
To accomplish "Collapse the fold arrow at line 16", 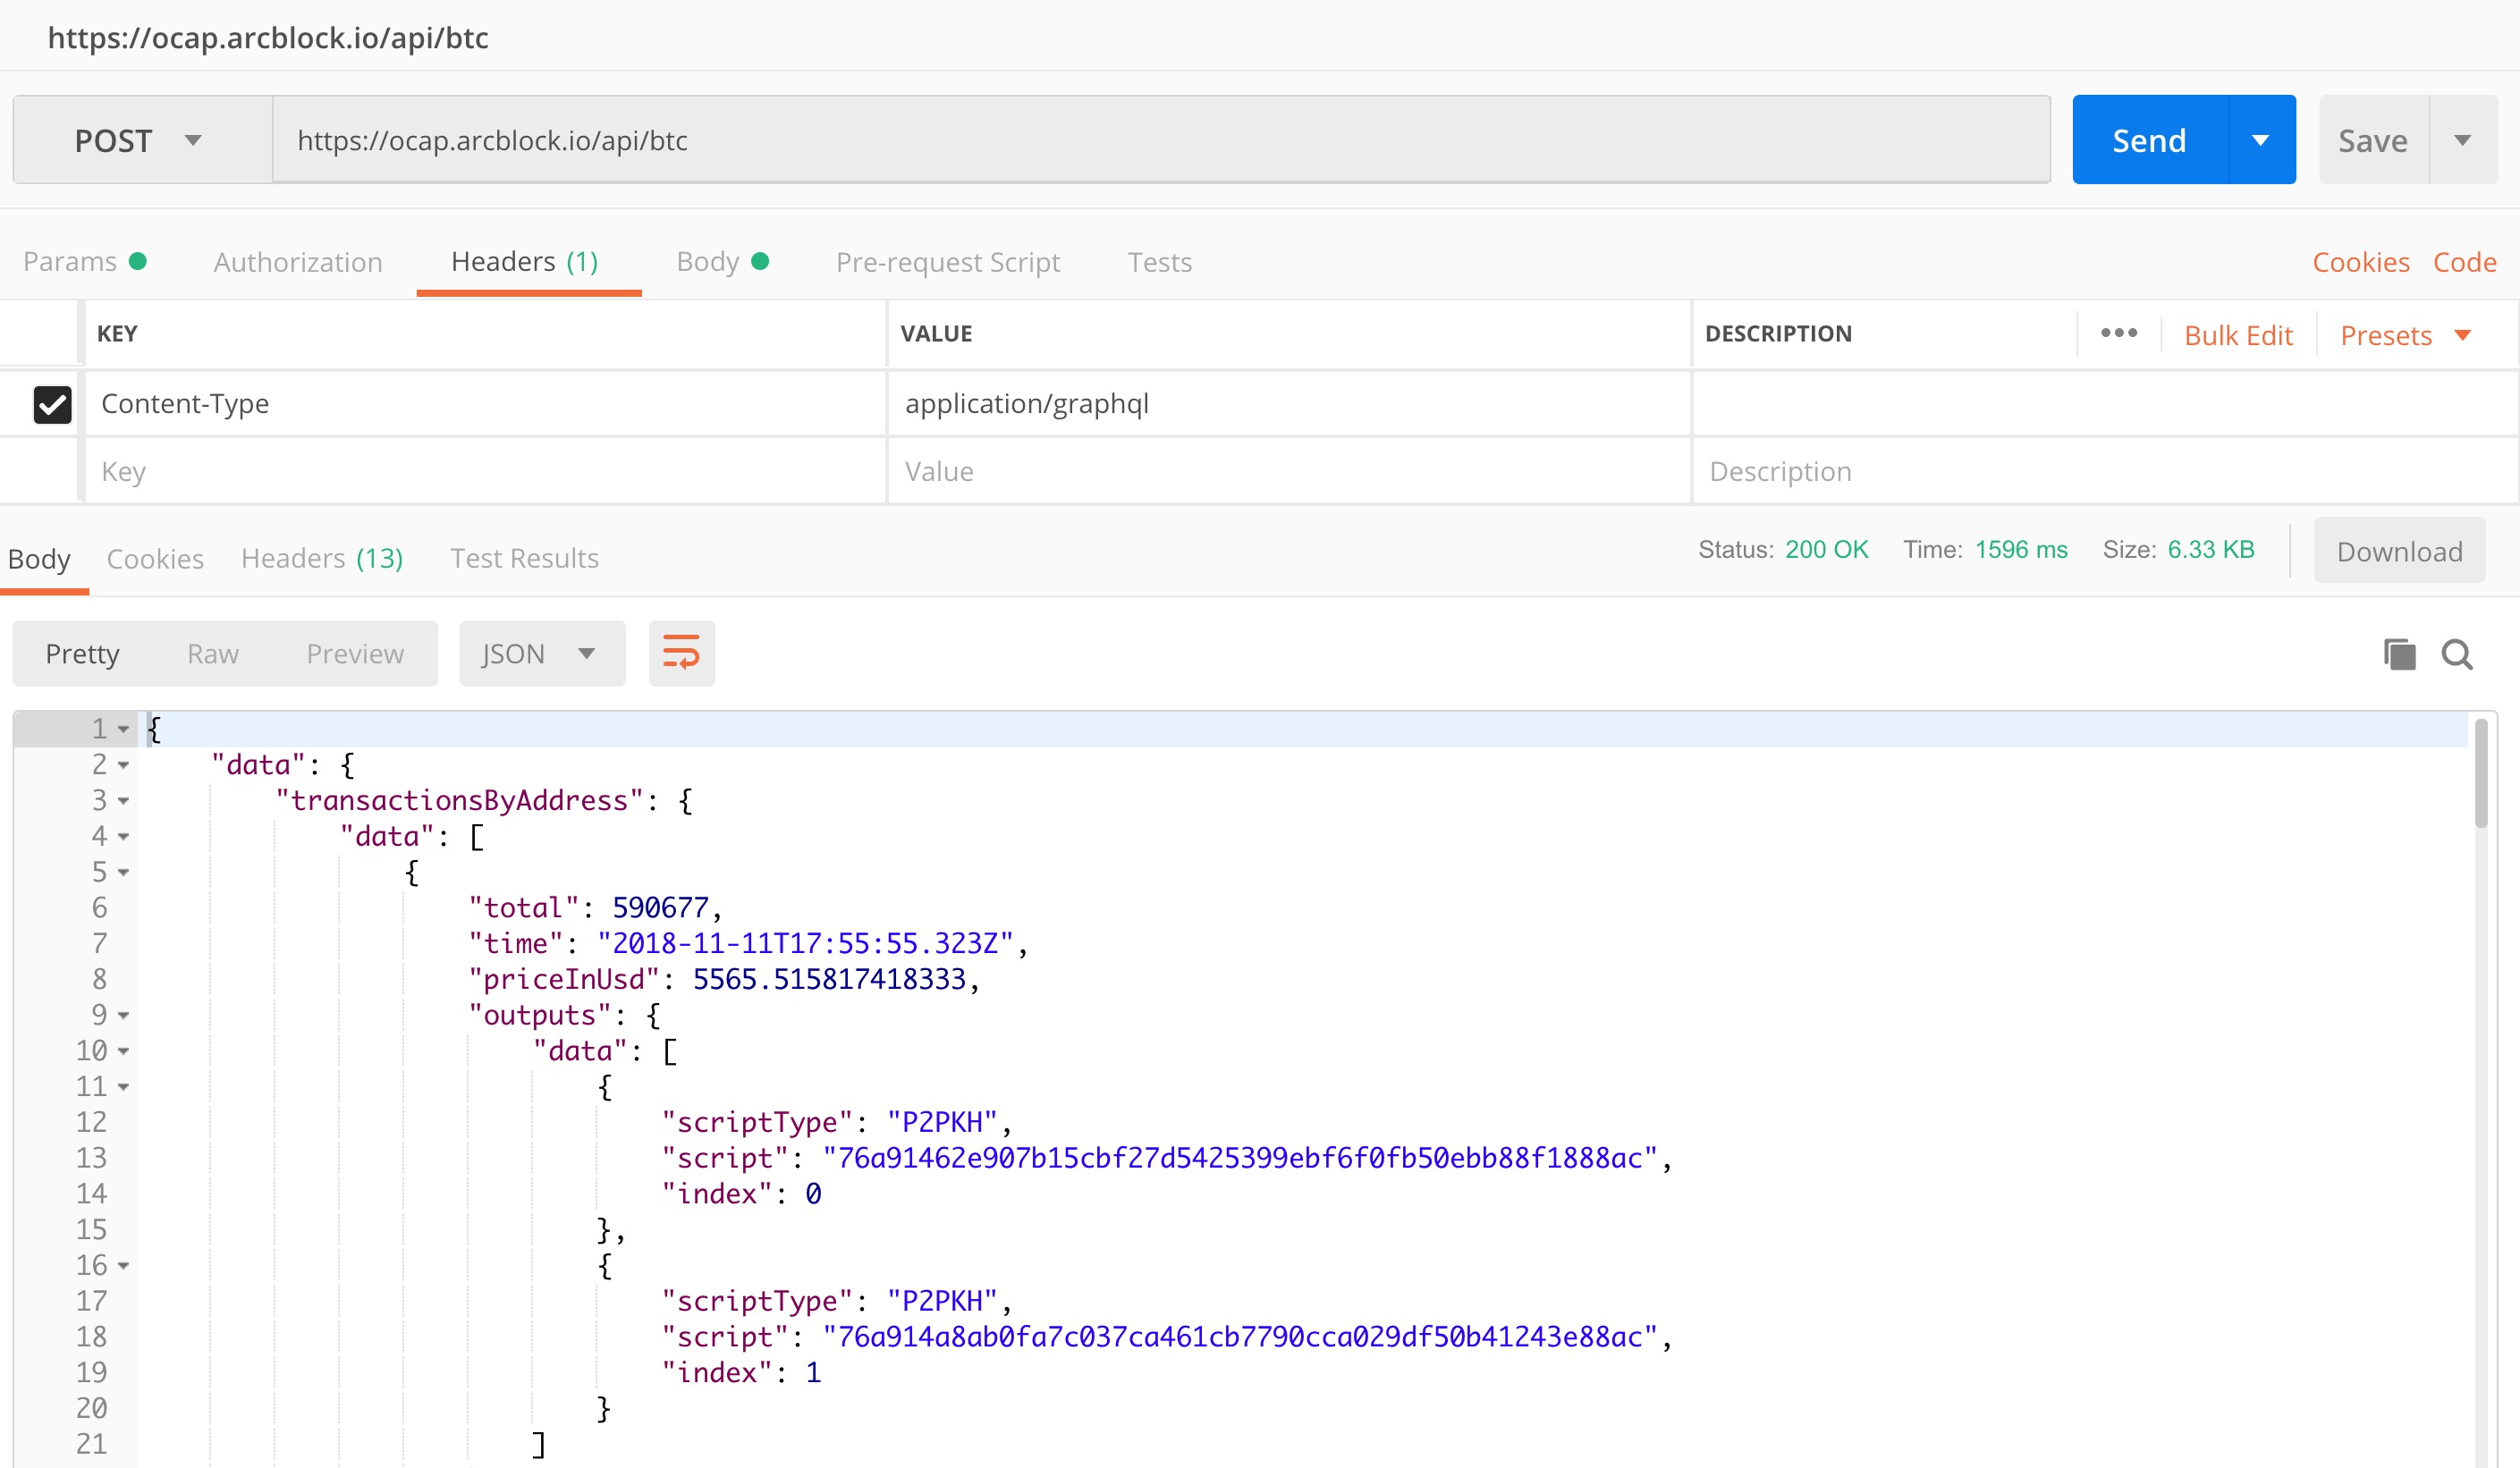I will (123, 1265).
